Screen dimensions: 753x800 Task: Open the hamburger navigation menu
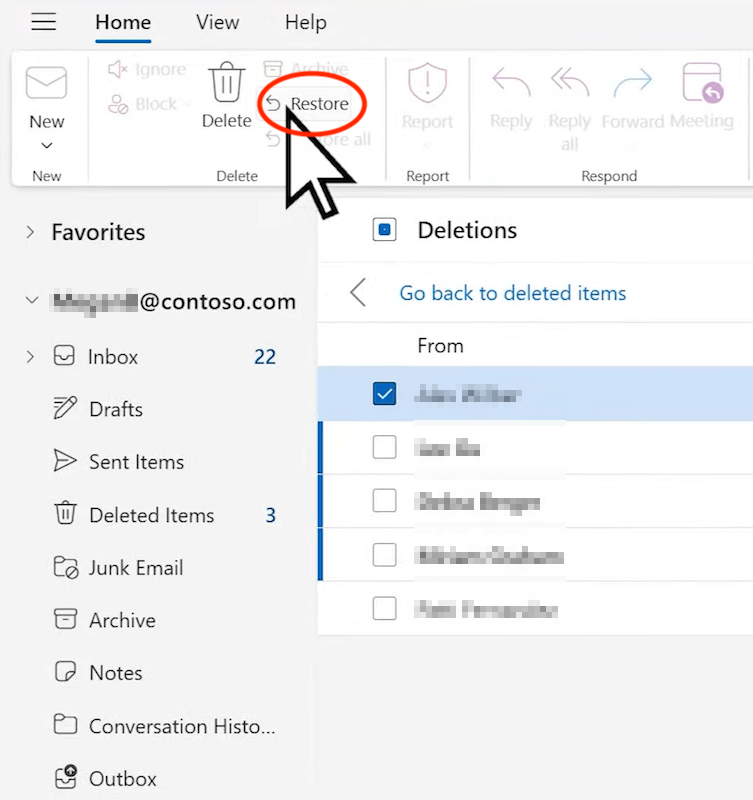[43, 22]
